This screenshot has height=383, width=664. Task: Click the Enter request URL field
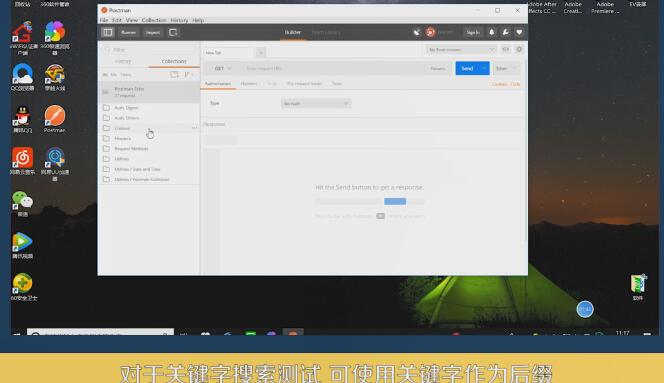tap(332, 68)
